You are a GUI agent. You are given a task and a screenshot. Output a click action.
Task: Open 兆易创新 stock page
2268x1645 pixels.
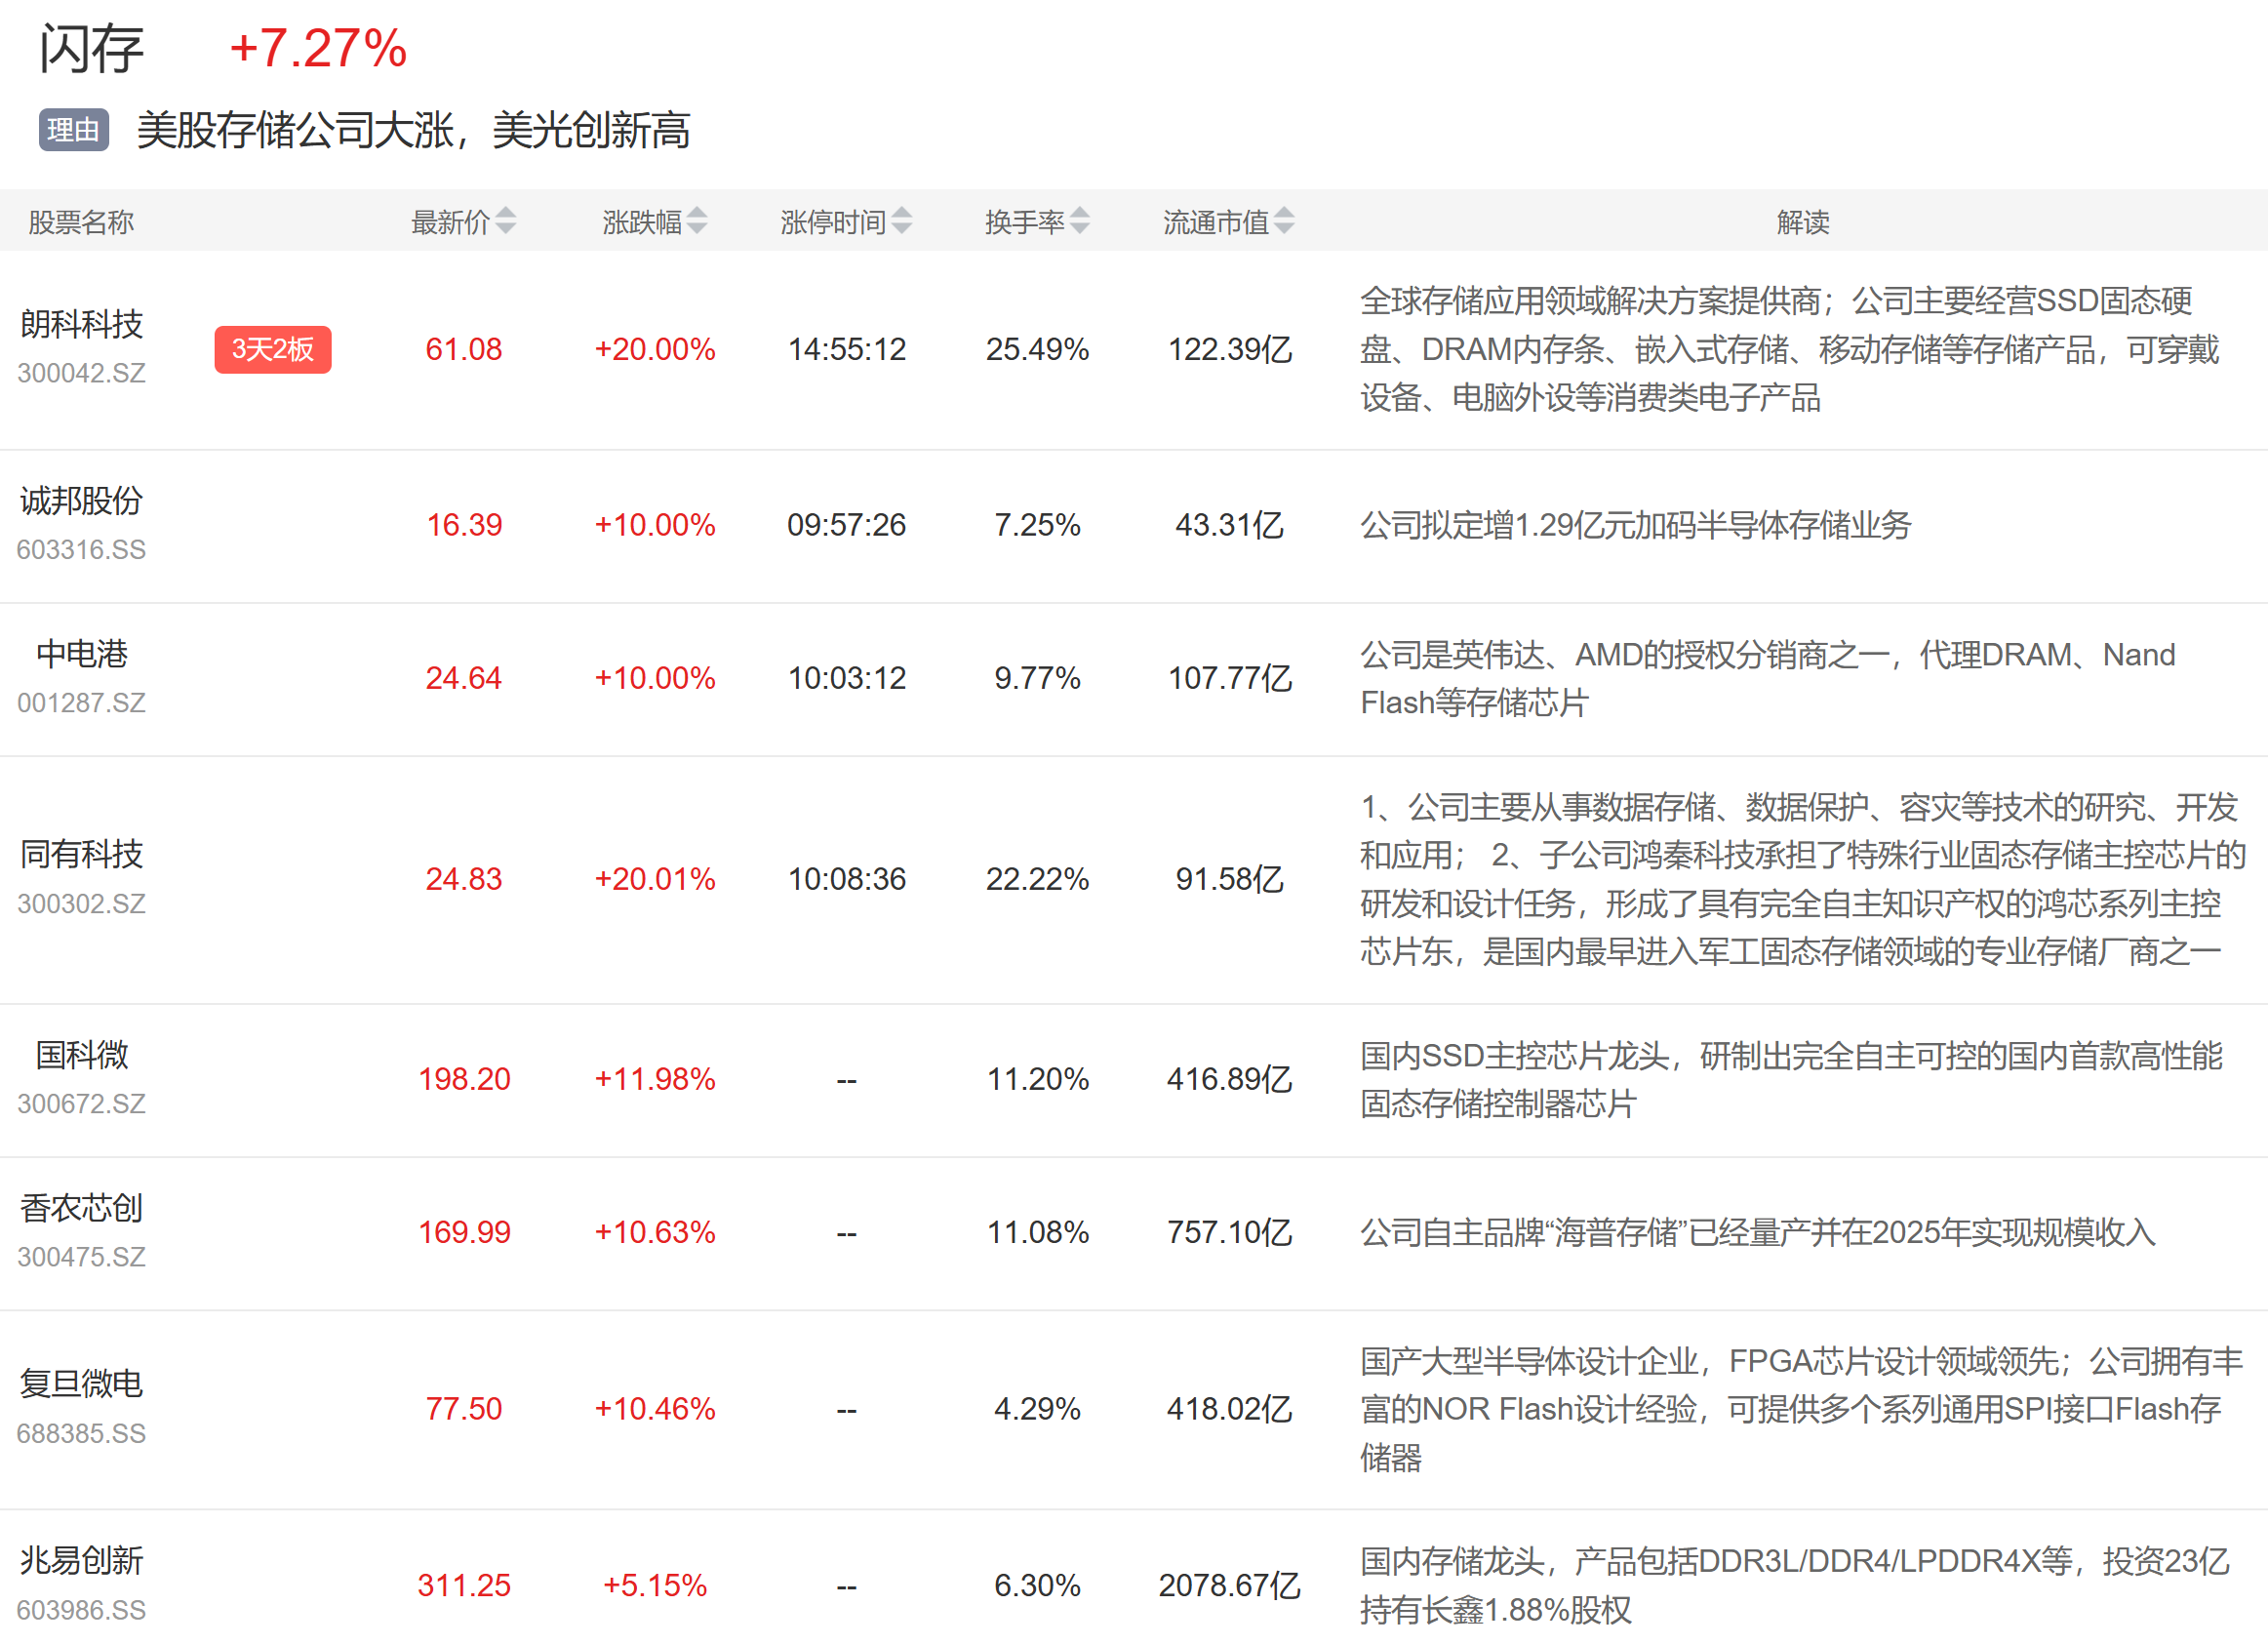click(82, 1560)
